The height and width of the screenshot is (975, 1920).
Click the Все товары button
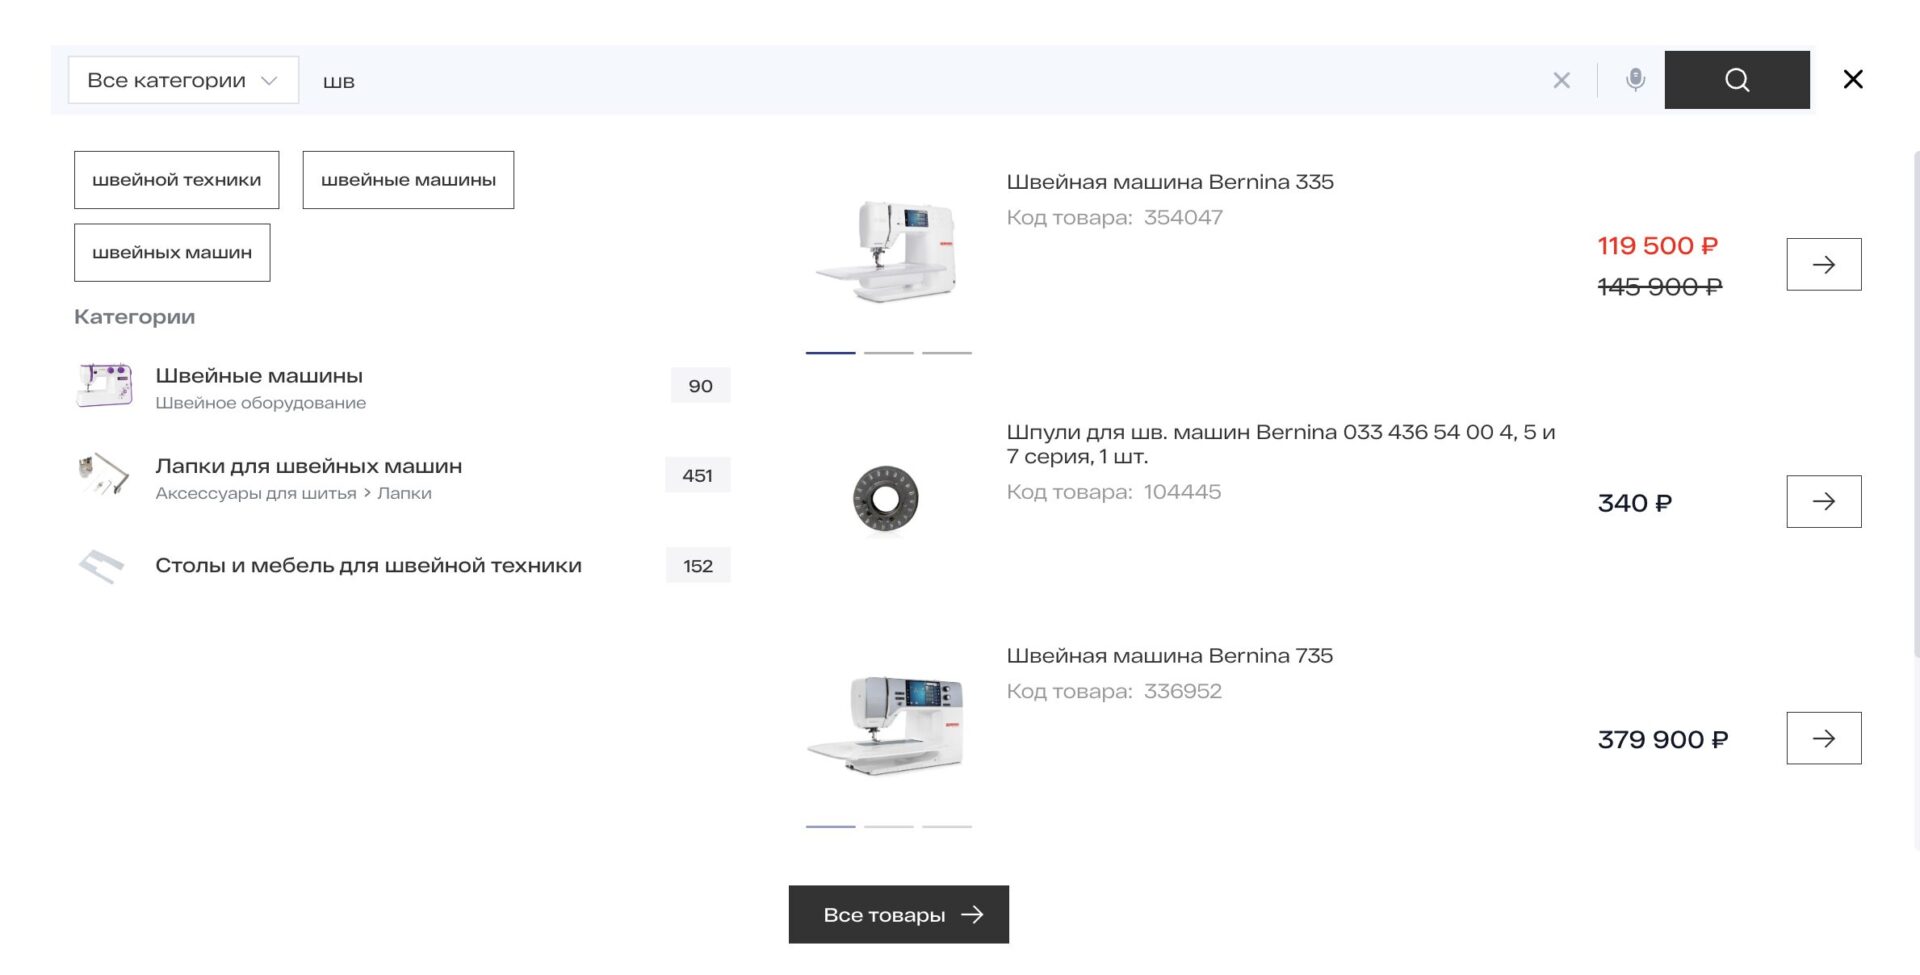pos(898,914)
